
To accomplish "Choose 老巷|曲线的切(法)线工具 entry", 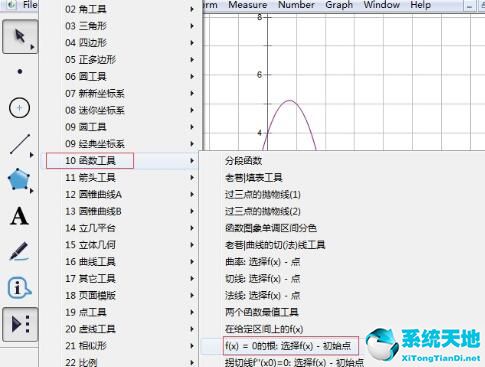I will point(275,245).
